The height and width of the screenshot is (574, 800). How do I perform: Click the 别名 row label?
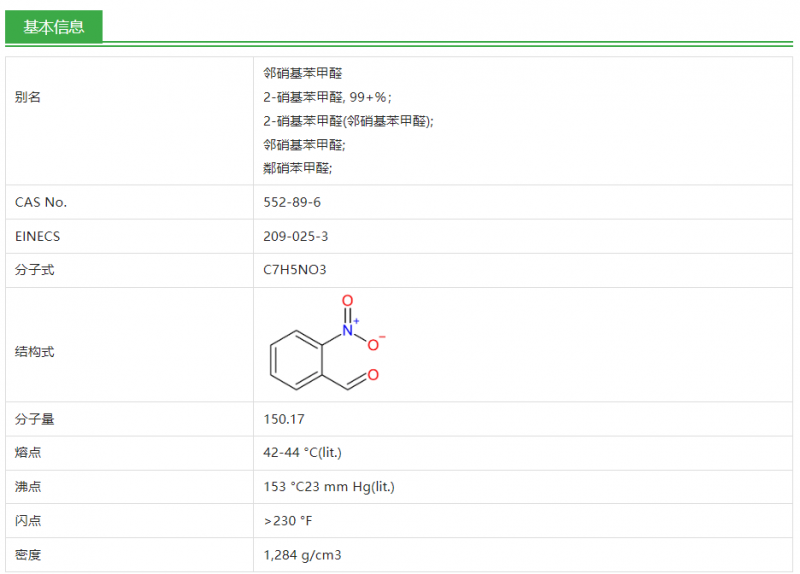point(28,97)
